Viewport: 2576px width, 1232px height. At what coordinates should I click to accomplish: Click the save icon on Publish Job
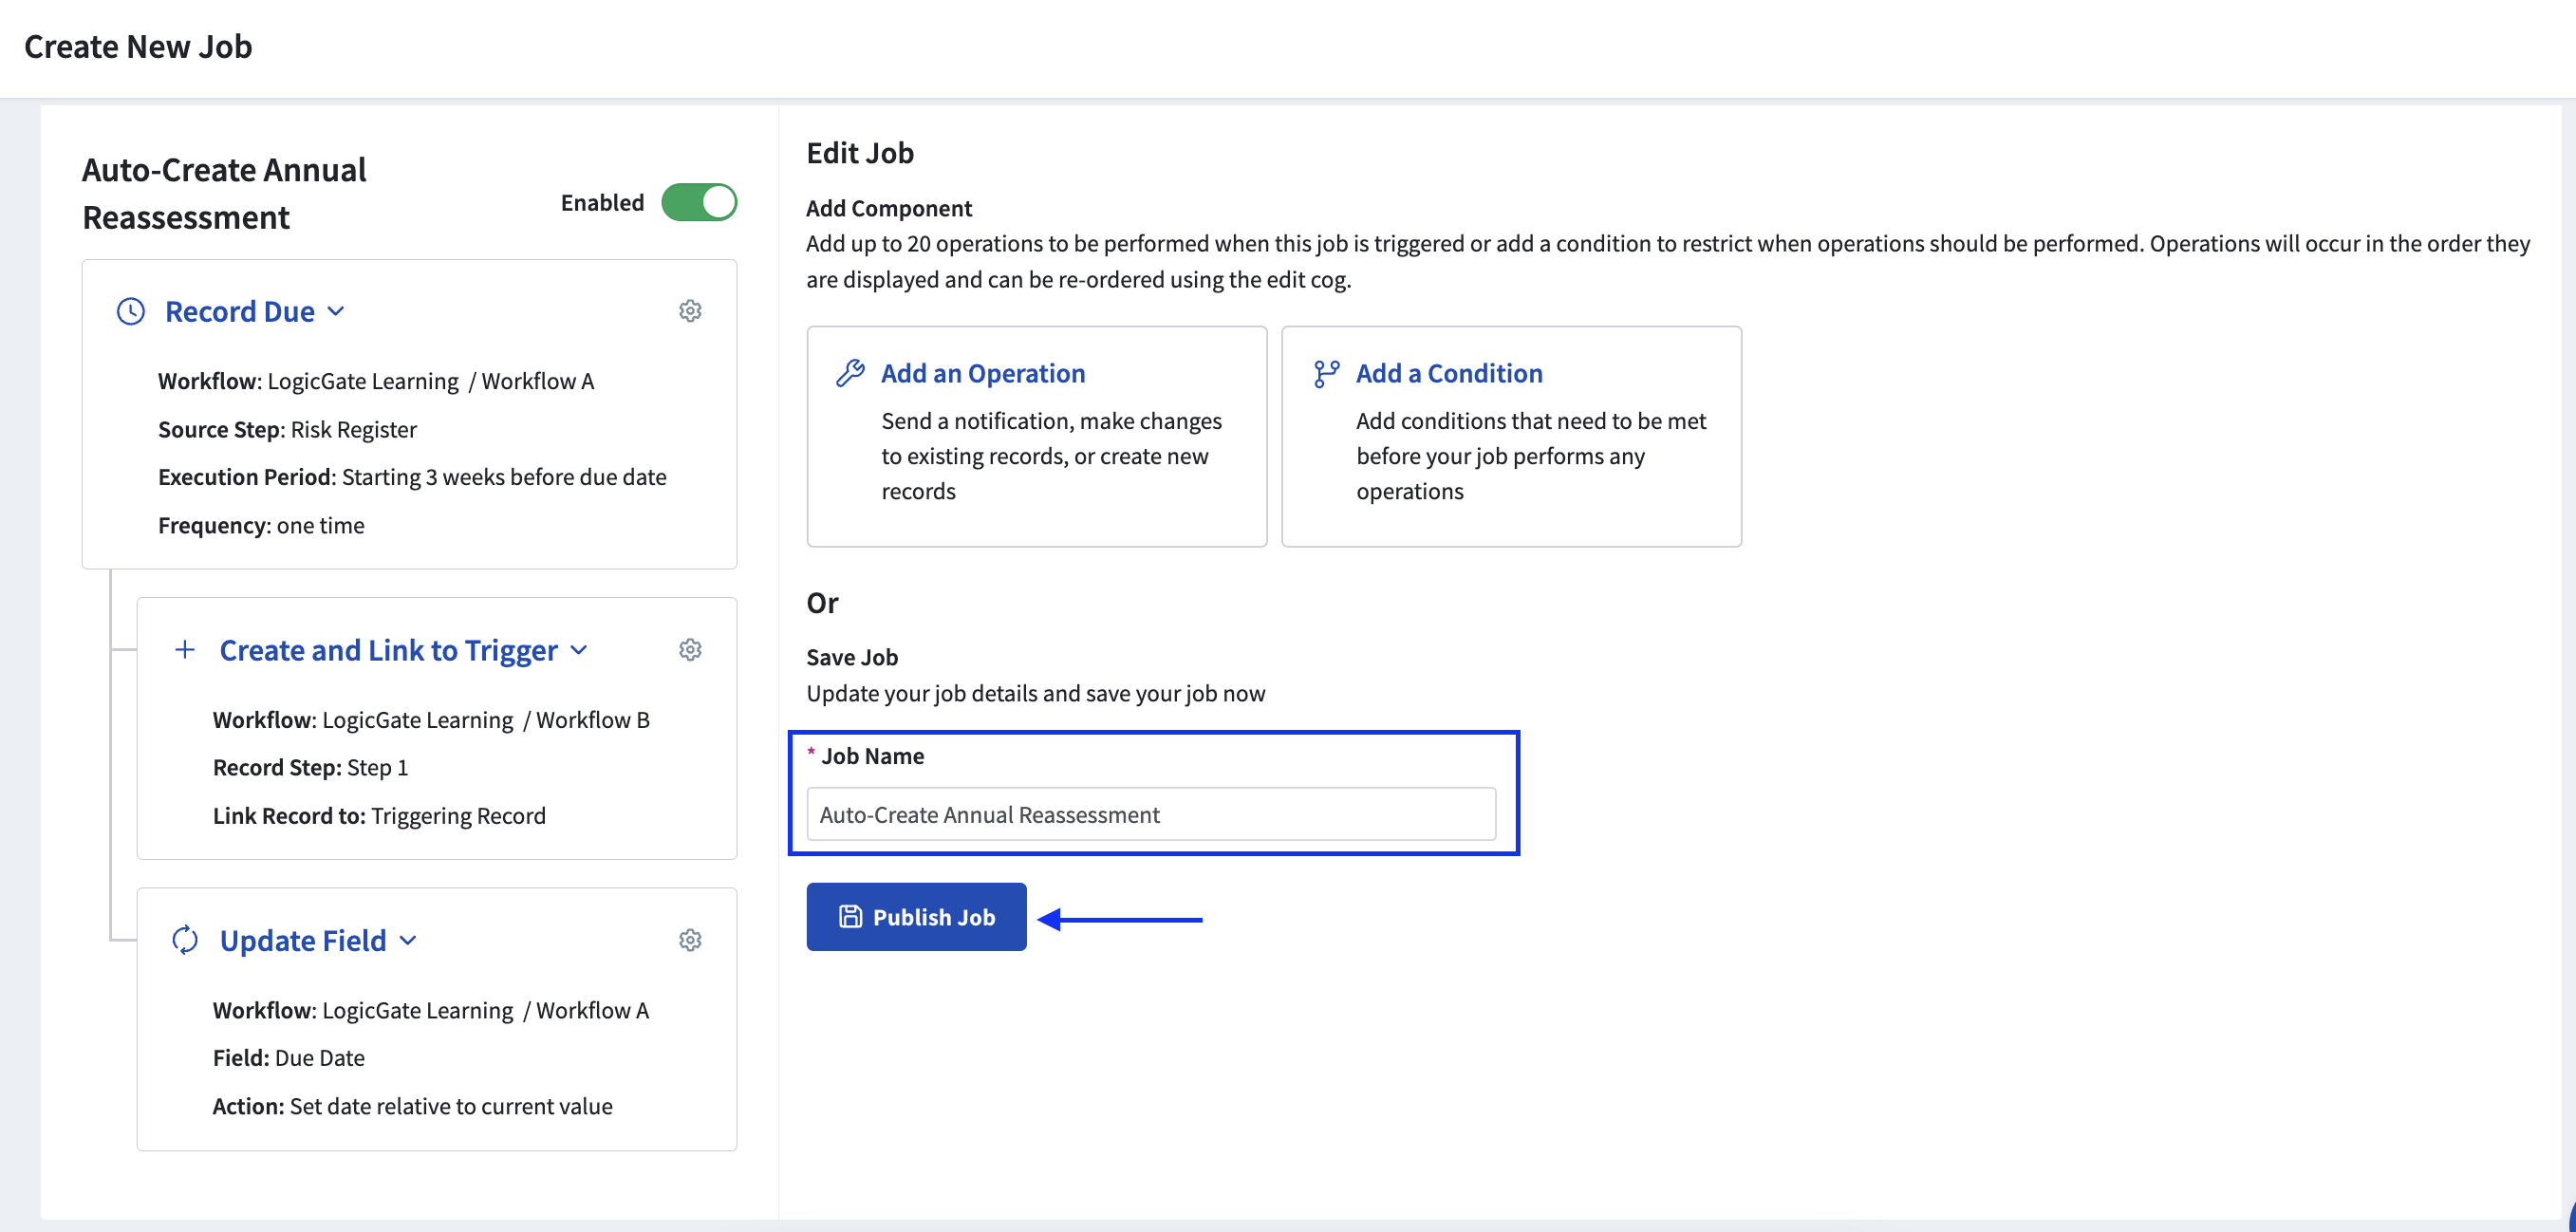[x=850, y=917]
